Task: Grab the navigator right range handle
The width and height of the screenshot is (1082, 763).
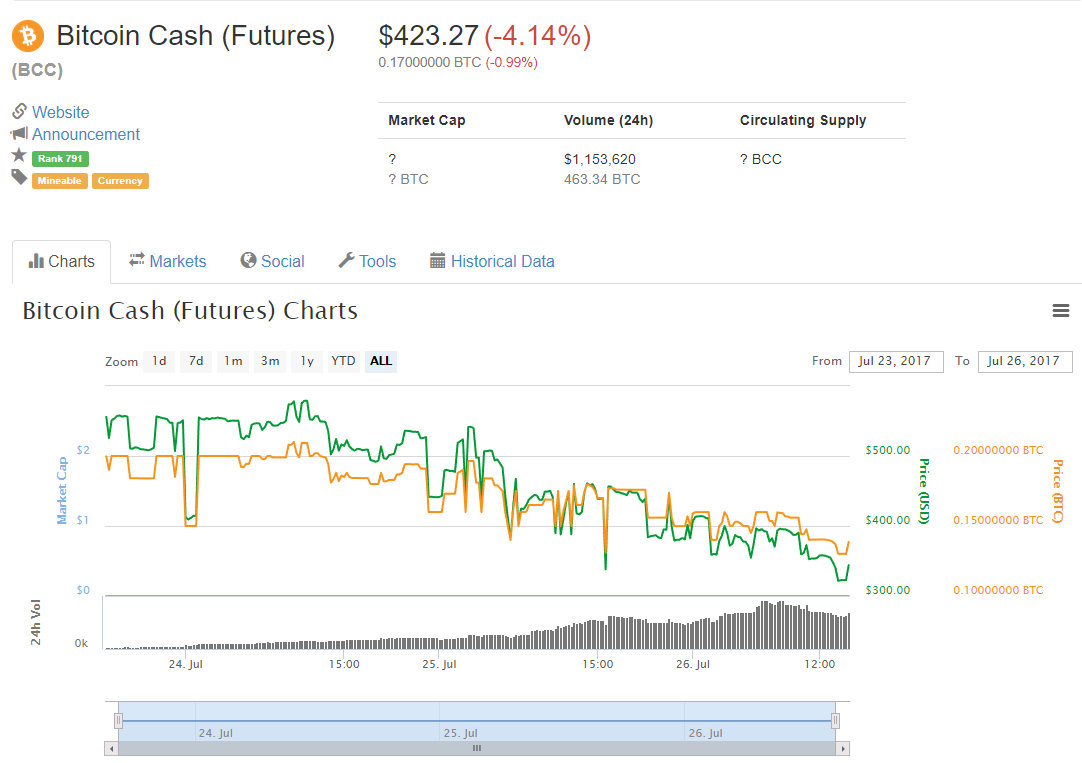Action: click(836, 721)
